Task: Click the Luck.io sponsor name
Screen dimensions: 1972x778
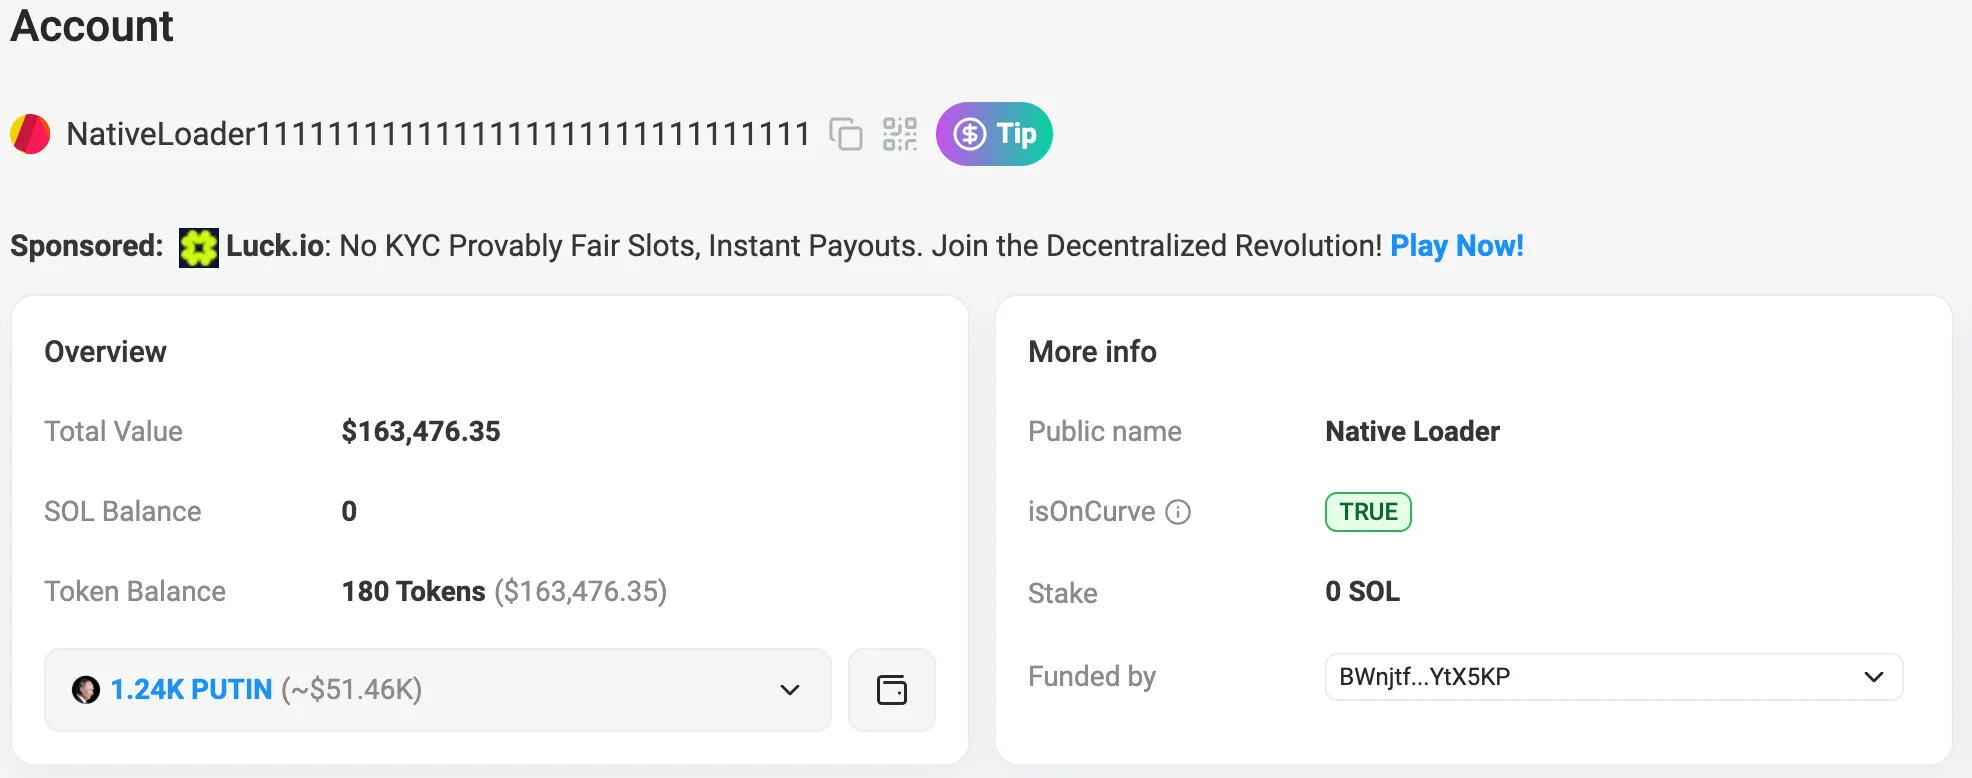Action: 275,246
